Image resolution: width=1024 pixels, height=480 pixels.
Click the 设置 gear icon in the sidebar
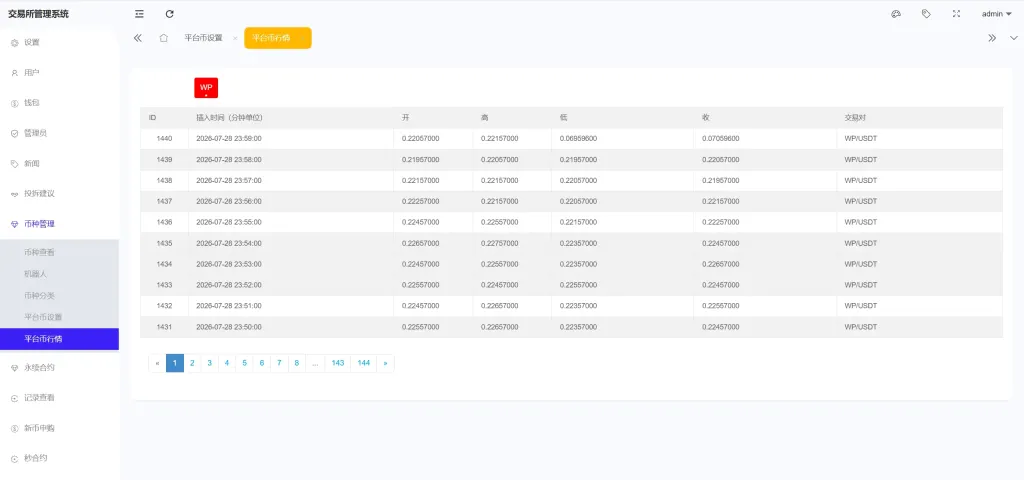click(14, 42)
